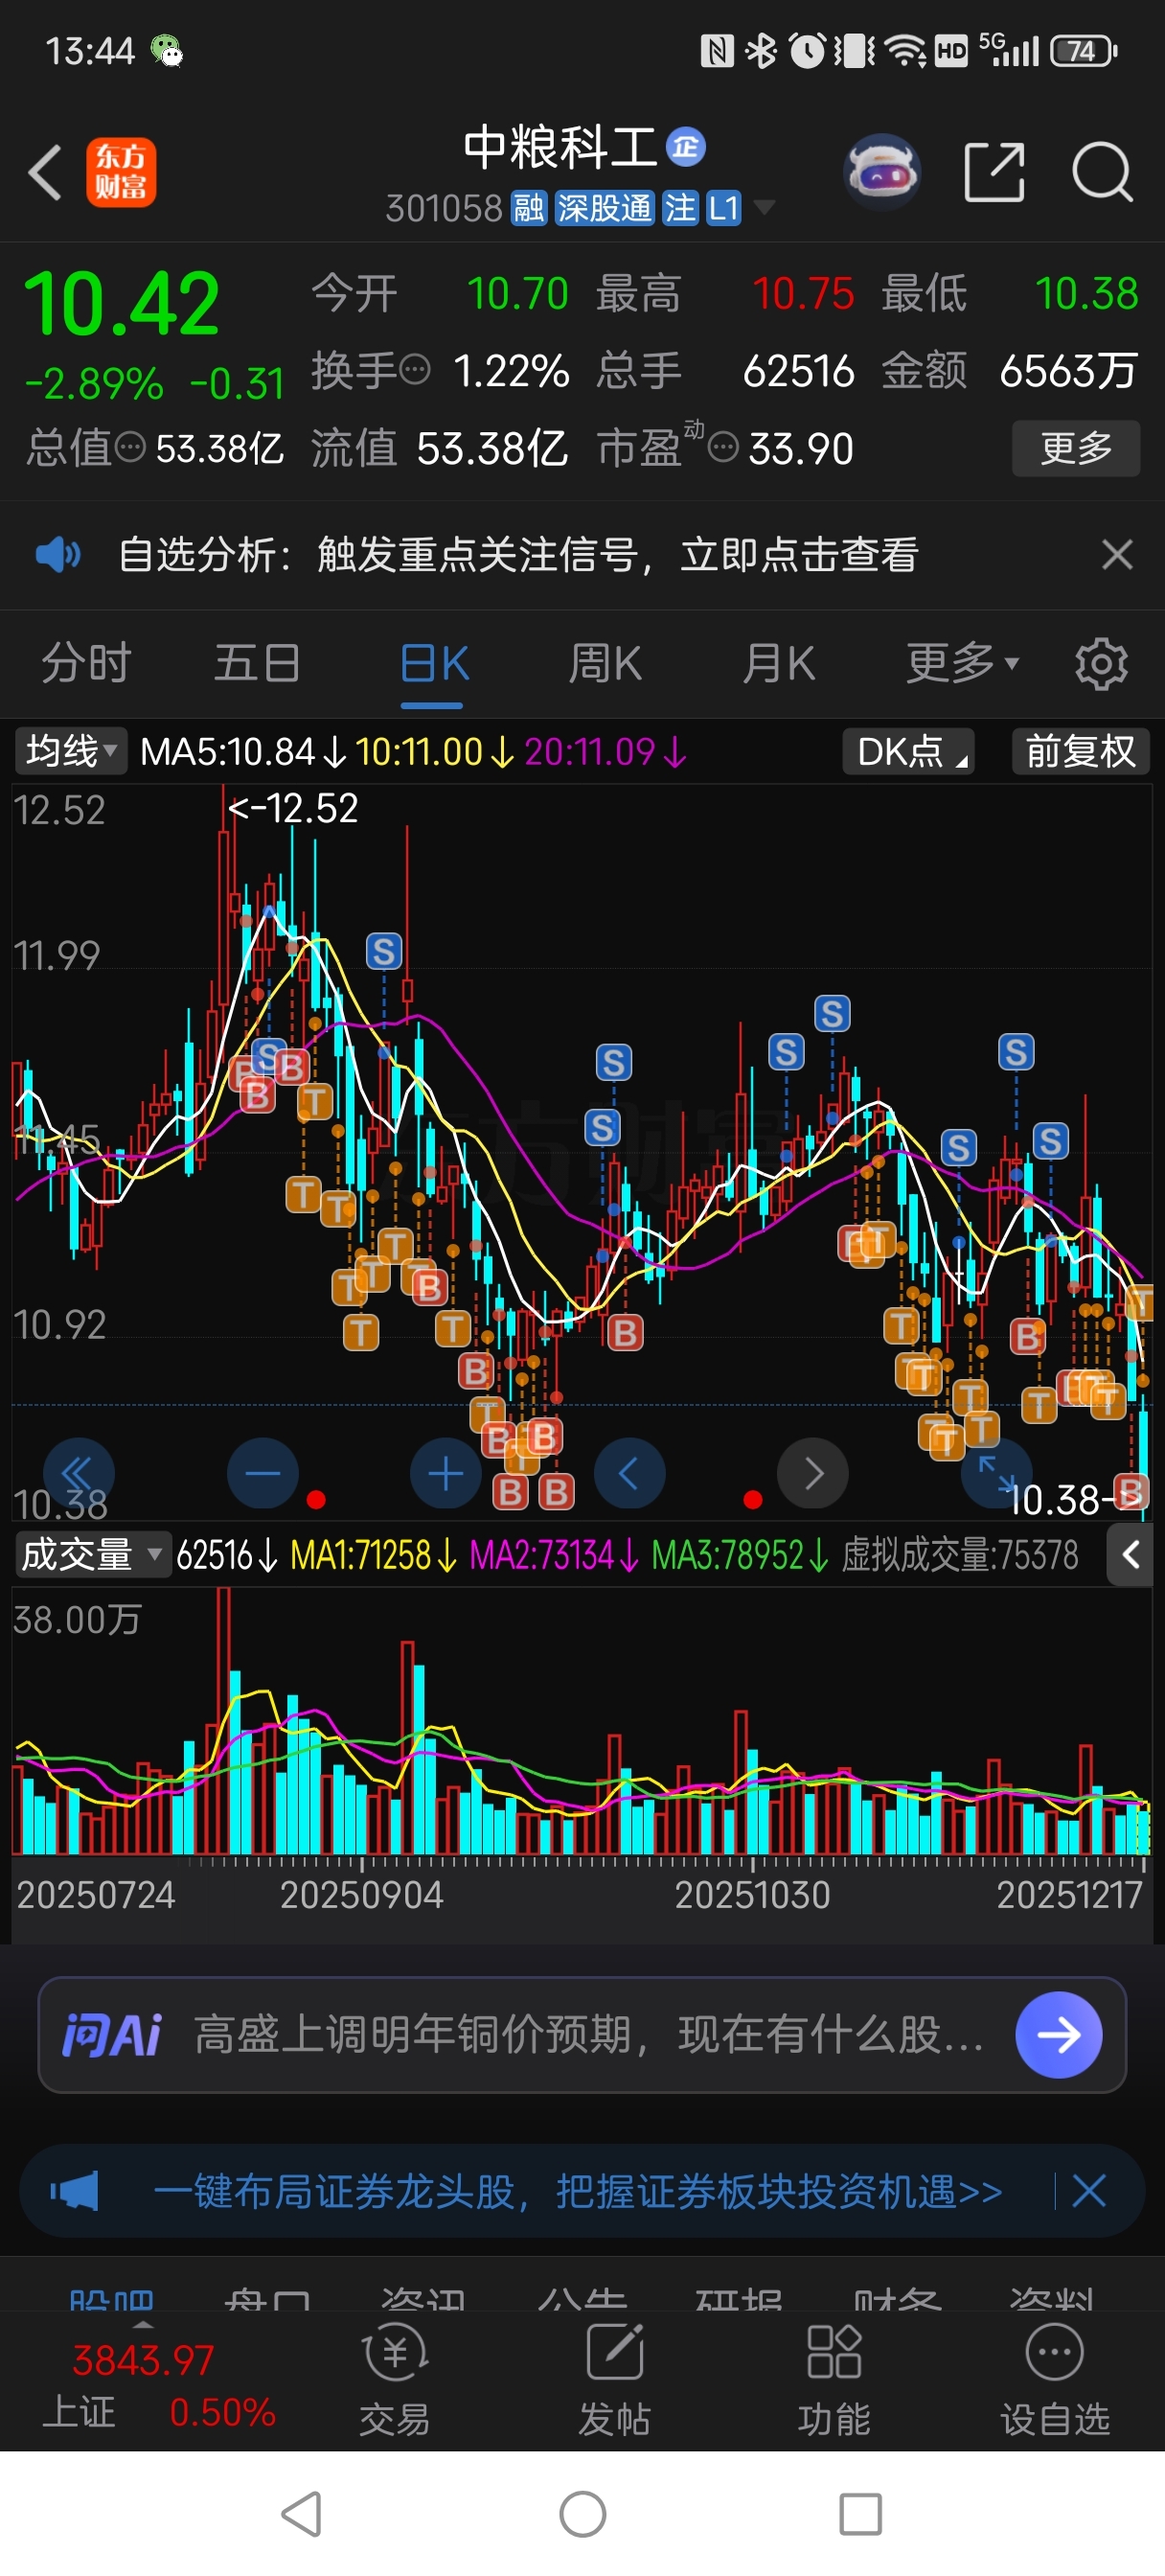Tap the 融 margin tag
The width and height of the screenshot is (1165, 2576).
[529, 208]
